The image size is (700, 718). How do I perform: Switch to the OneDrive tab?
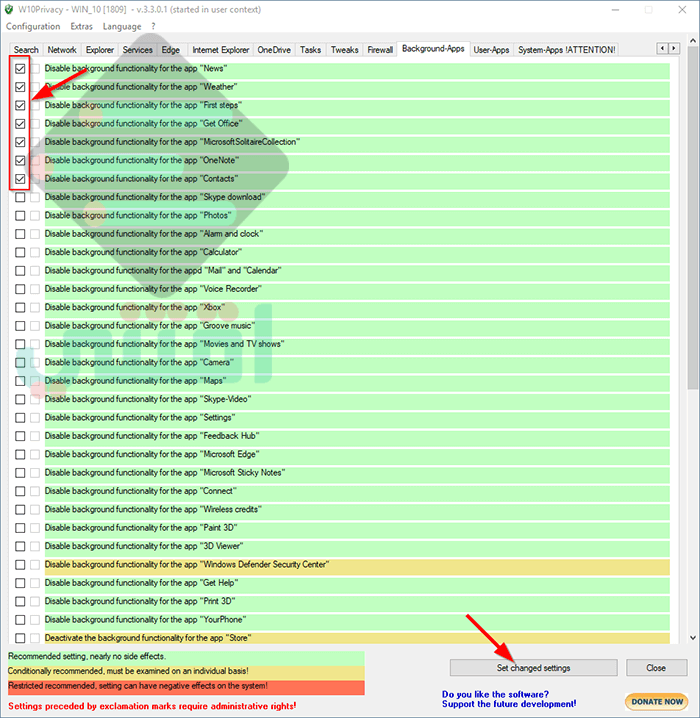274,50
